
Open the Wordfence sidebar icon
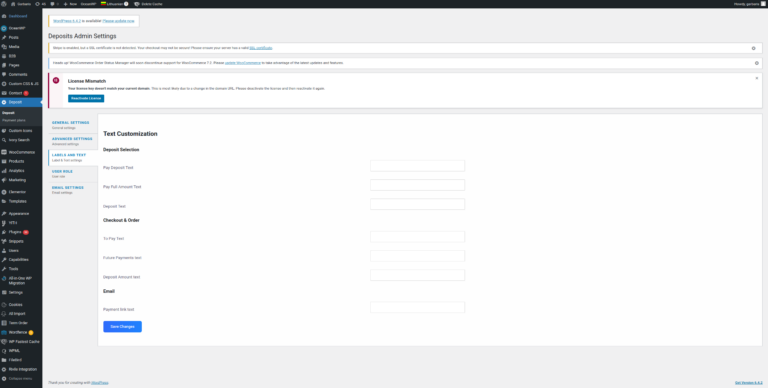pos(4,332)
